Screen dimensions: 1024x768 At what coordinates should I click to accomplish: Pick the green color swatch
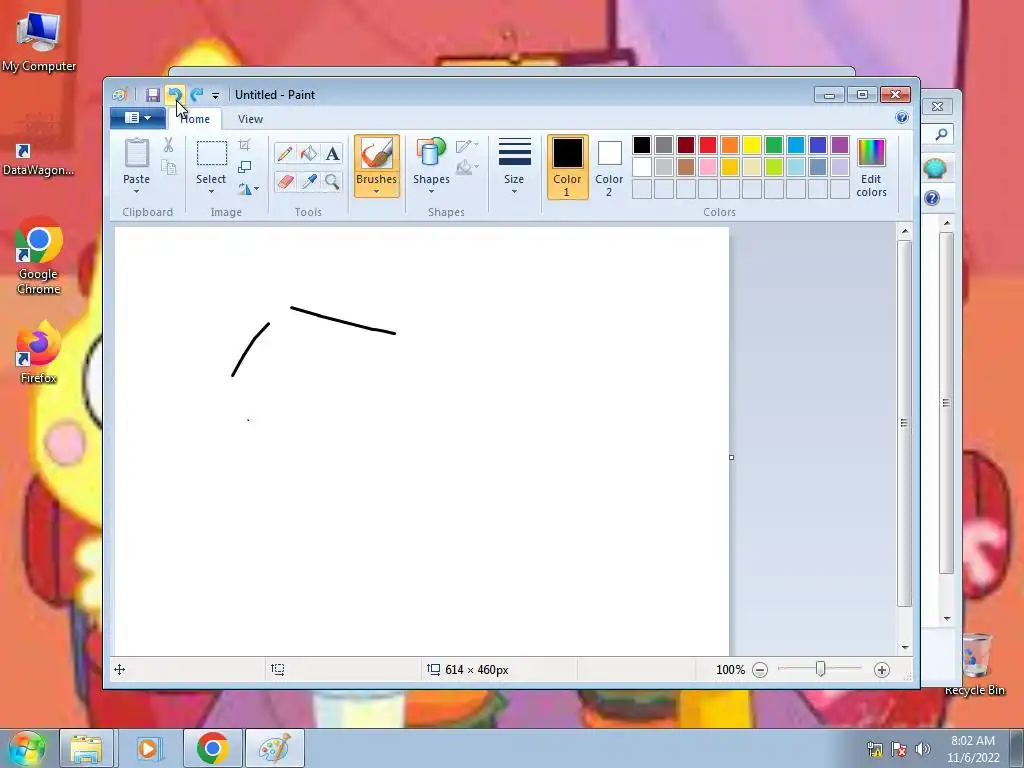774,145
